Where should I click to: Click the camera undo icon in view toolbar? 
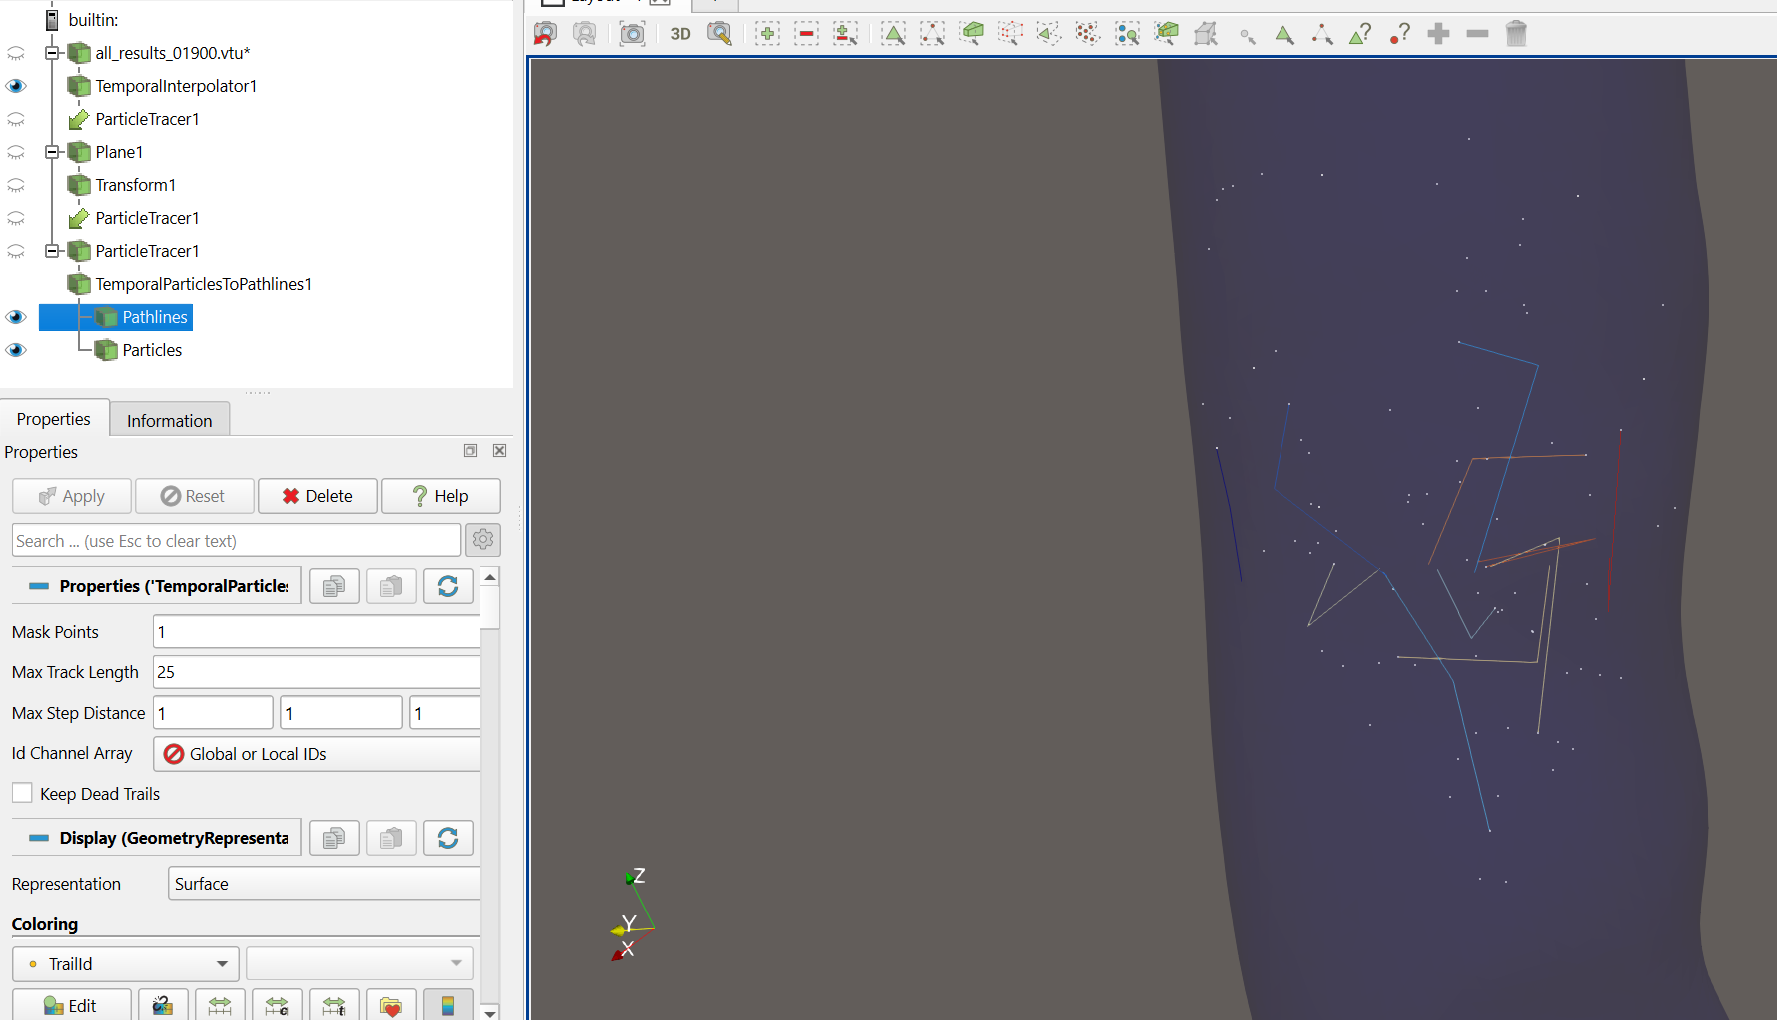click(545, 34)
